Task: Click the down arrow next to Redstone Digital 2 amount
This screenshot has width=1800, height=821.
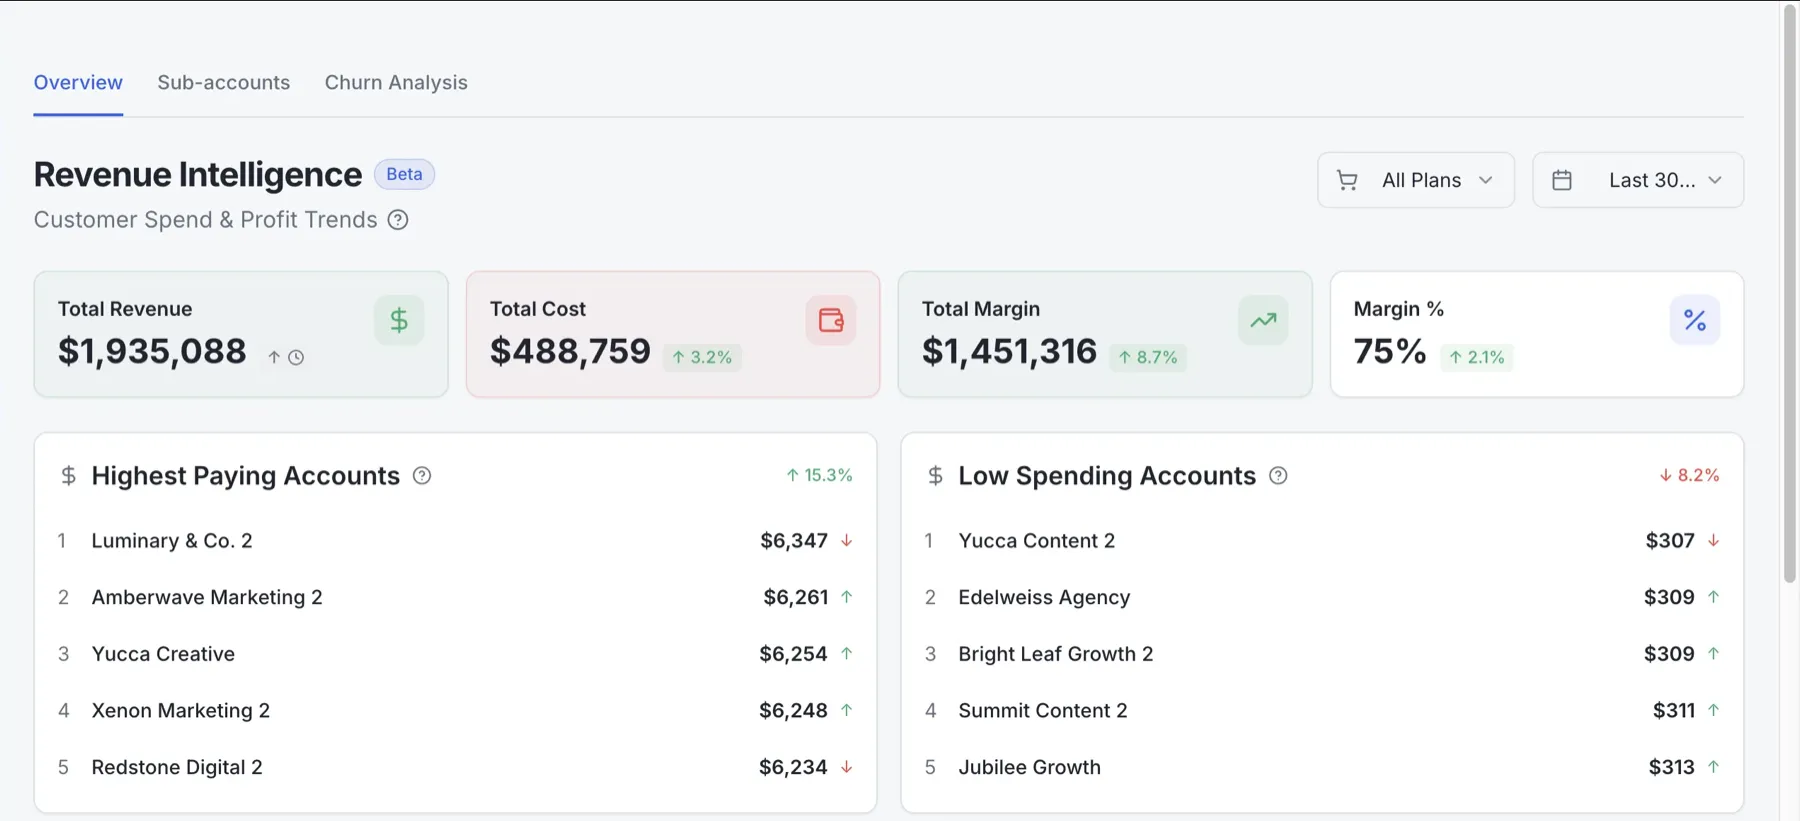Action: point(847,767)
